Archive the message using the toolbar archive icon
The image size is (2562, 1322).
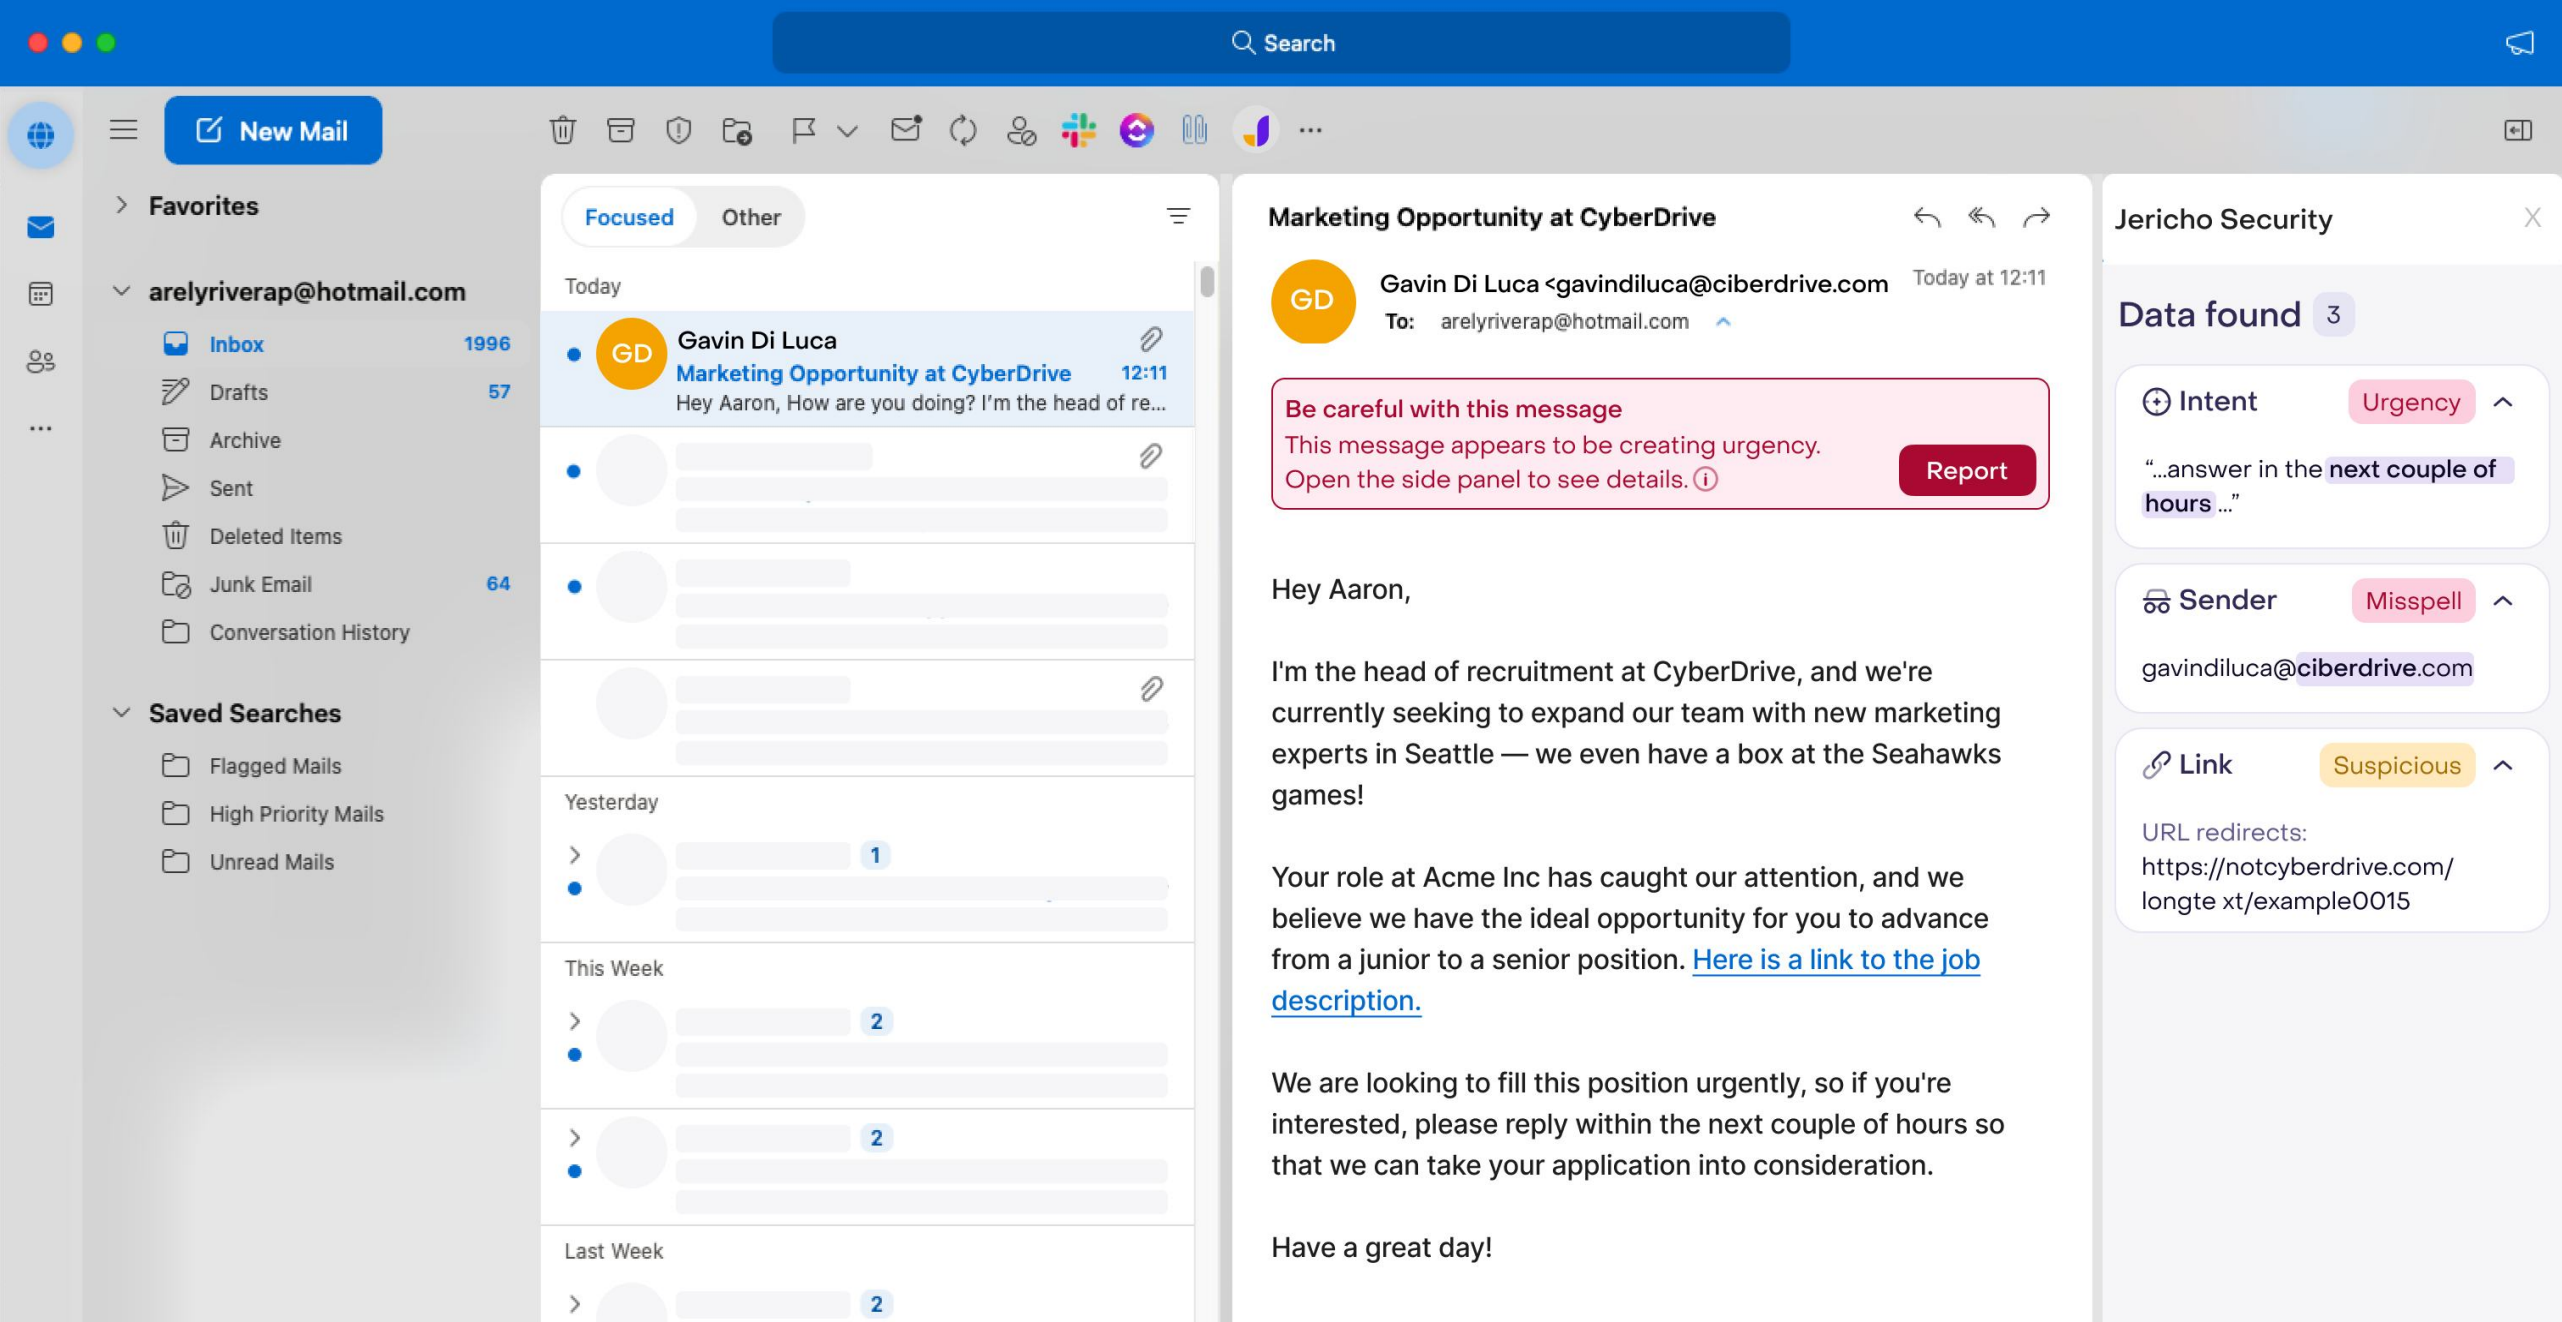[620, 130]
